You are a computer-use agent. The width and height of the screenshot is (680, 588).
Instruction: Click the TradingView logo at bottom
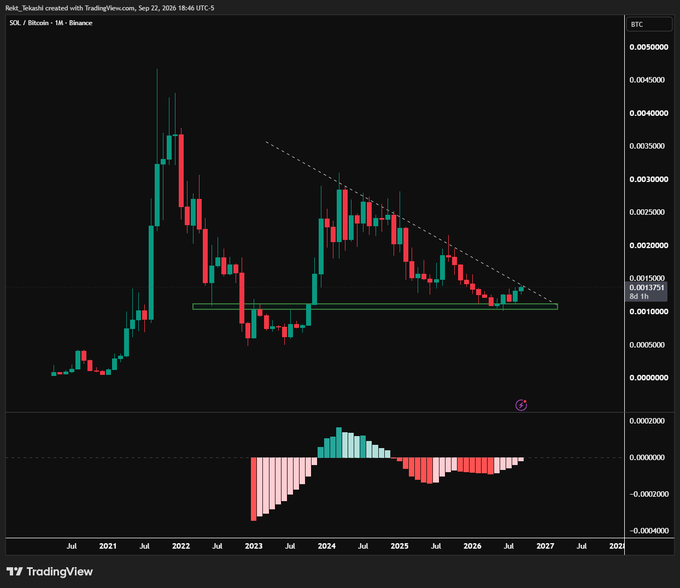click(50, 572)
